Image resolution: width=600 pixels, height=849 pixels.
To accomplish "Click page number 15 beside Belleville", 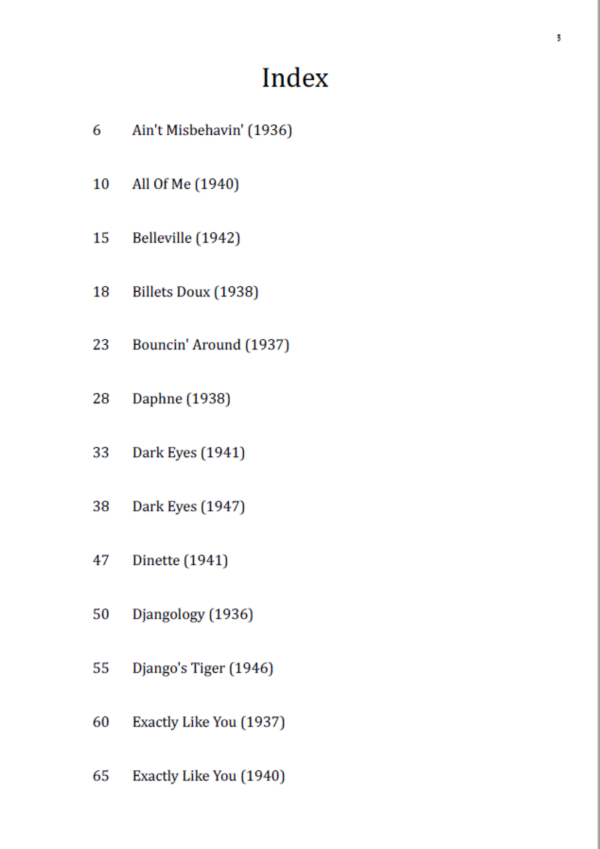I will [x=101, y=238].
